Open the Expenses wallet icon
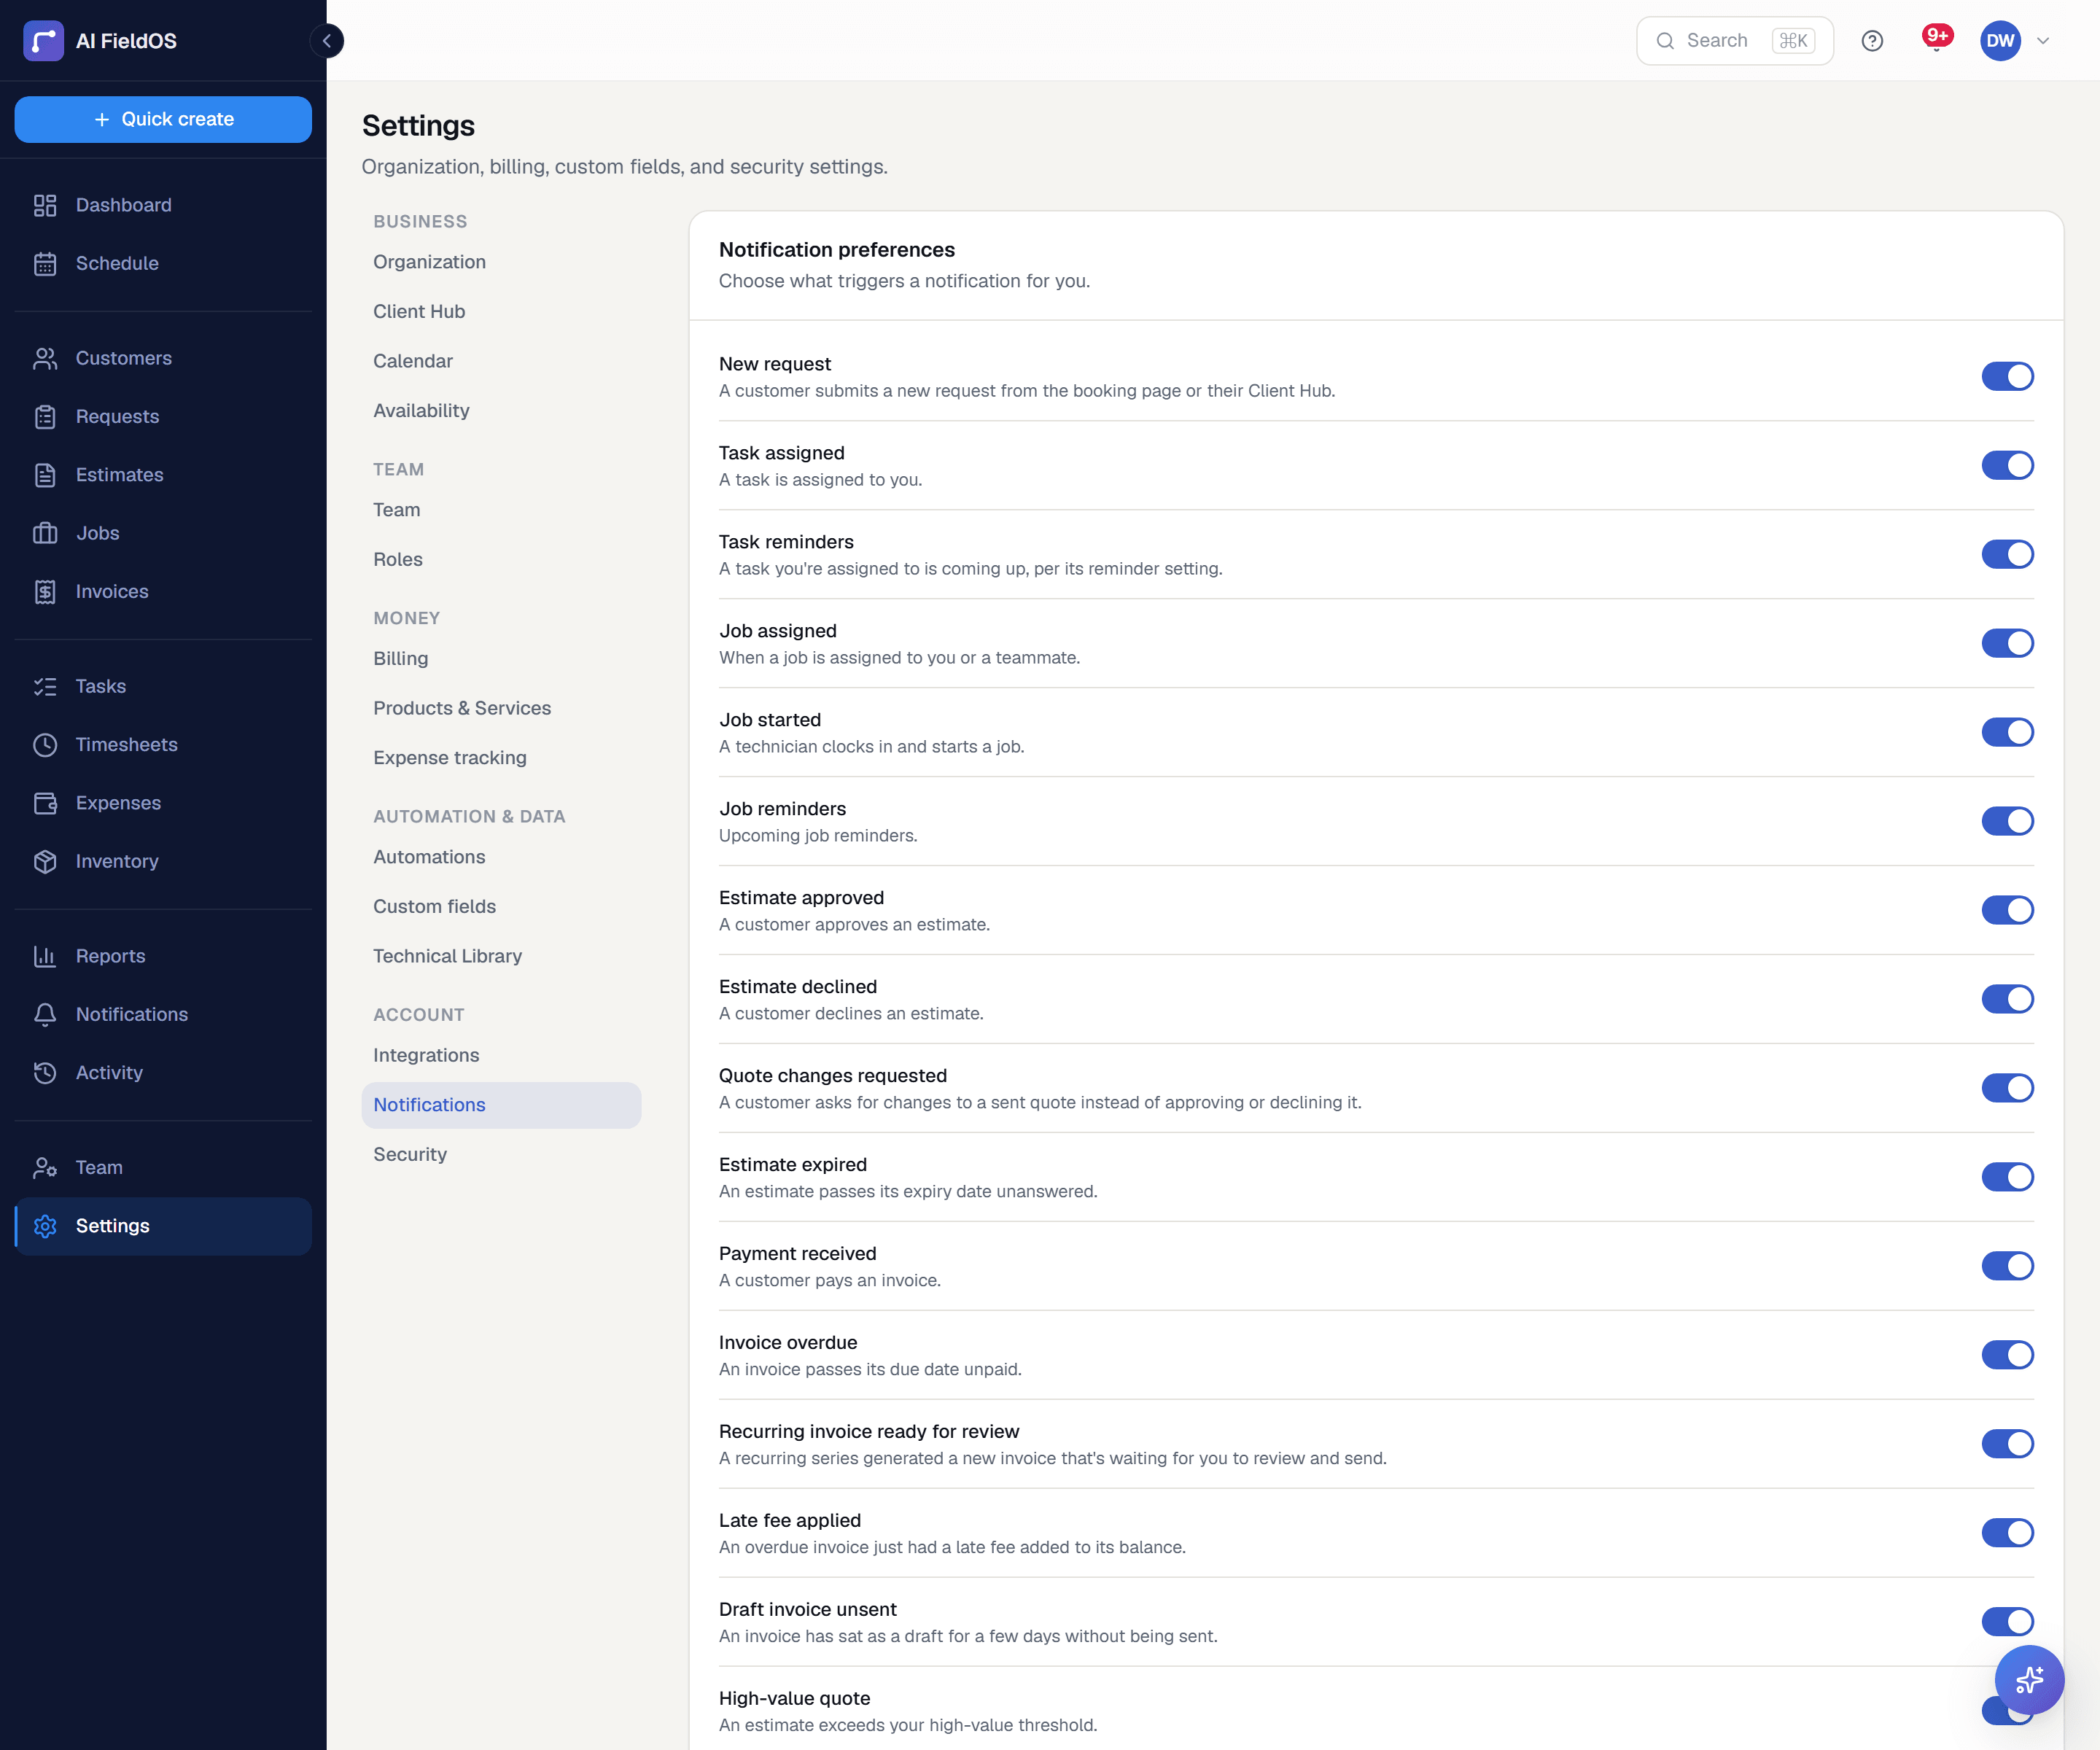The image size is (2100, 1750). [45, 803]
